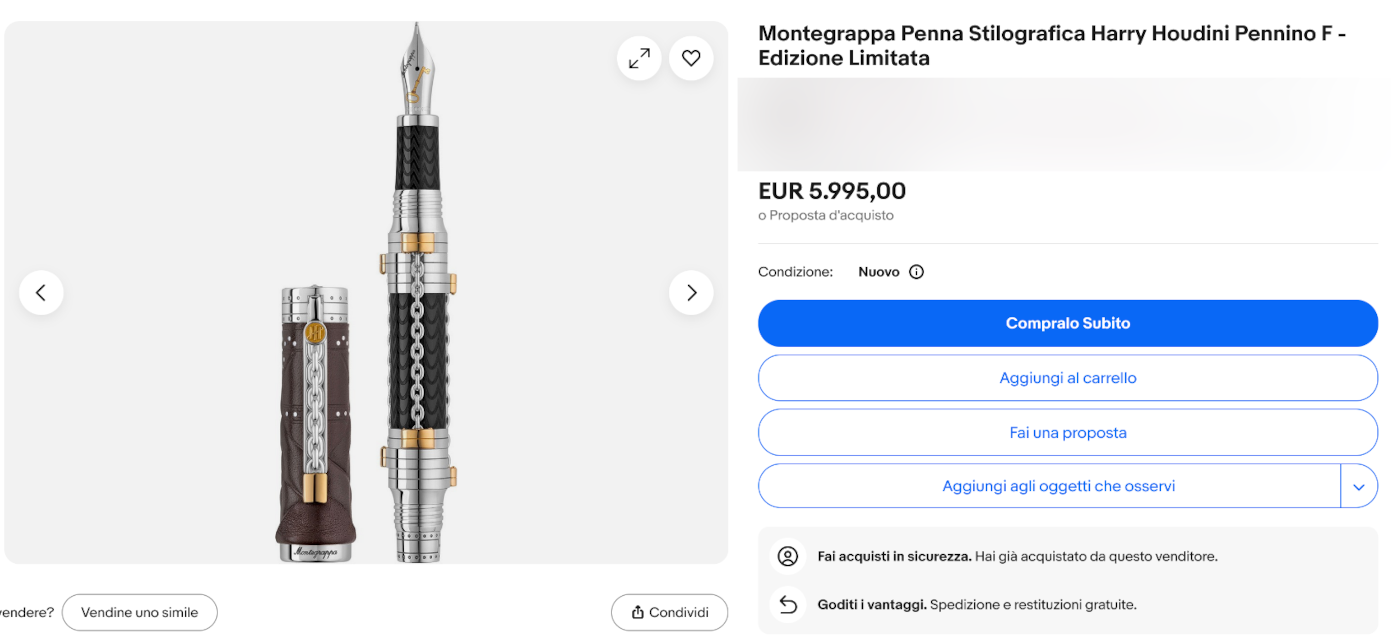The height and width of the screenshot is (639, 1400).
Task: Expand the watchlist options chevron
Action: point(1358,487)
